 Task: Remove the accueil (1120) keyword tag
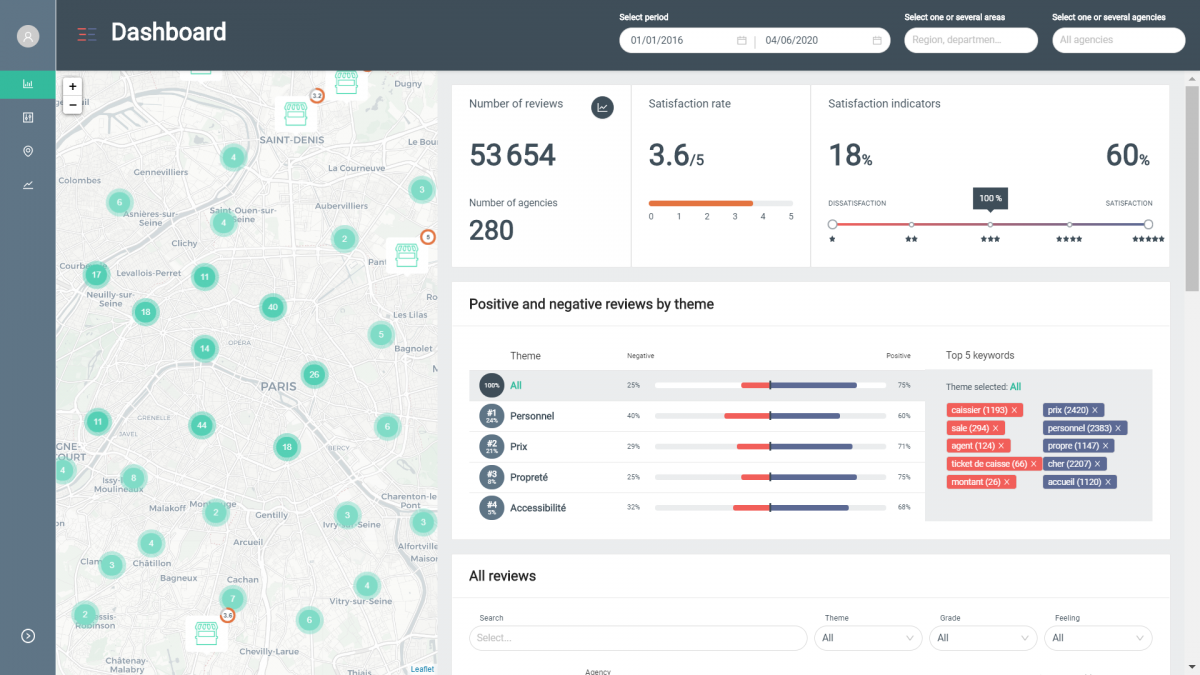[x=1108, y=482]
